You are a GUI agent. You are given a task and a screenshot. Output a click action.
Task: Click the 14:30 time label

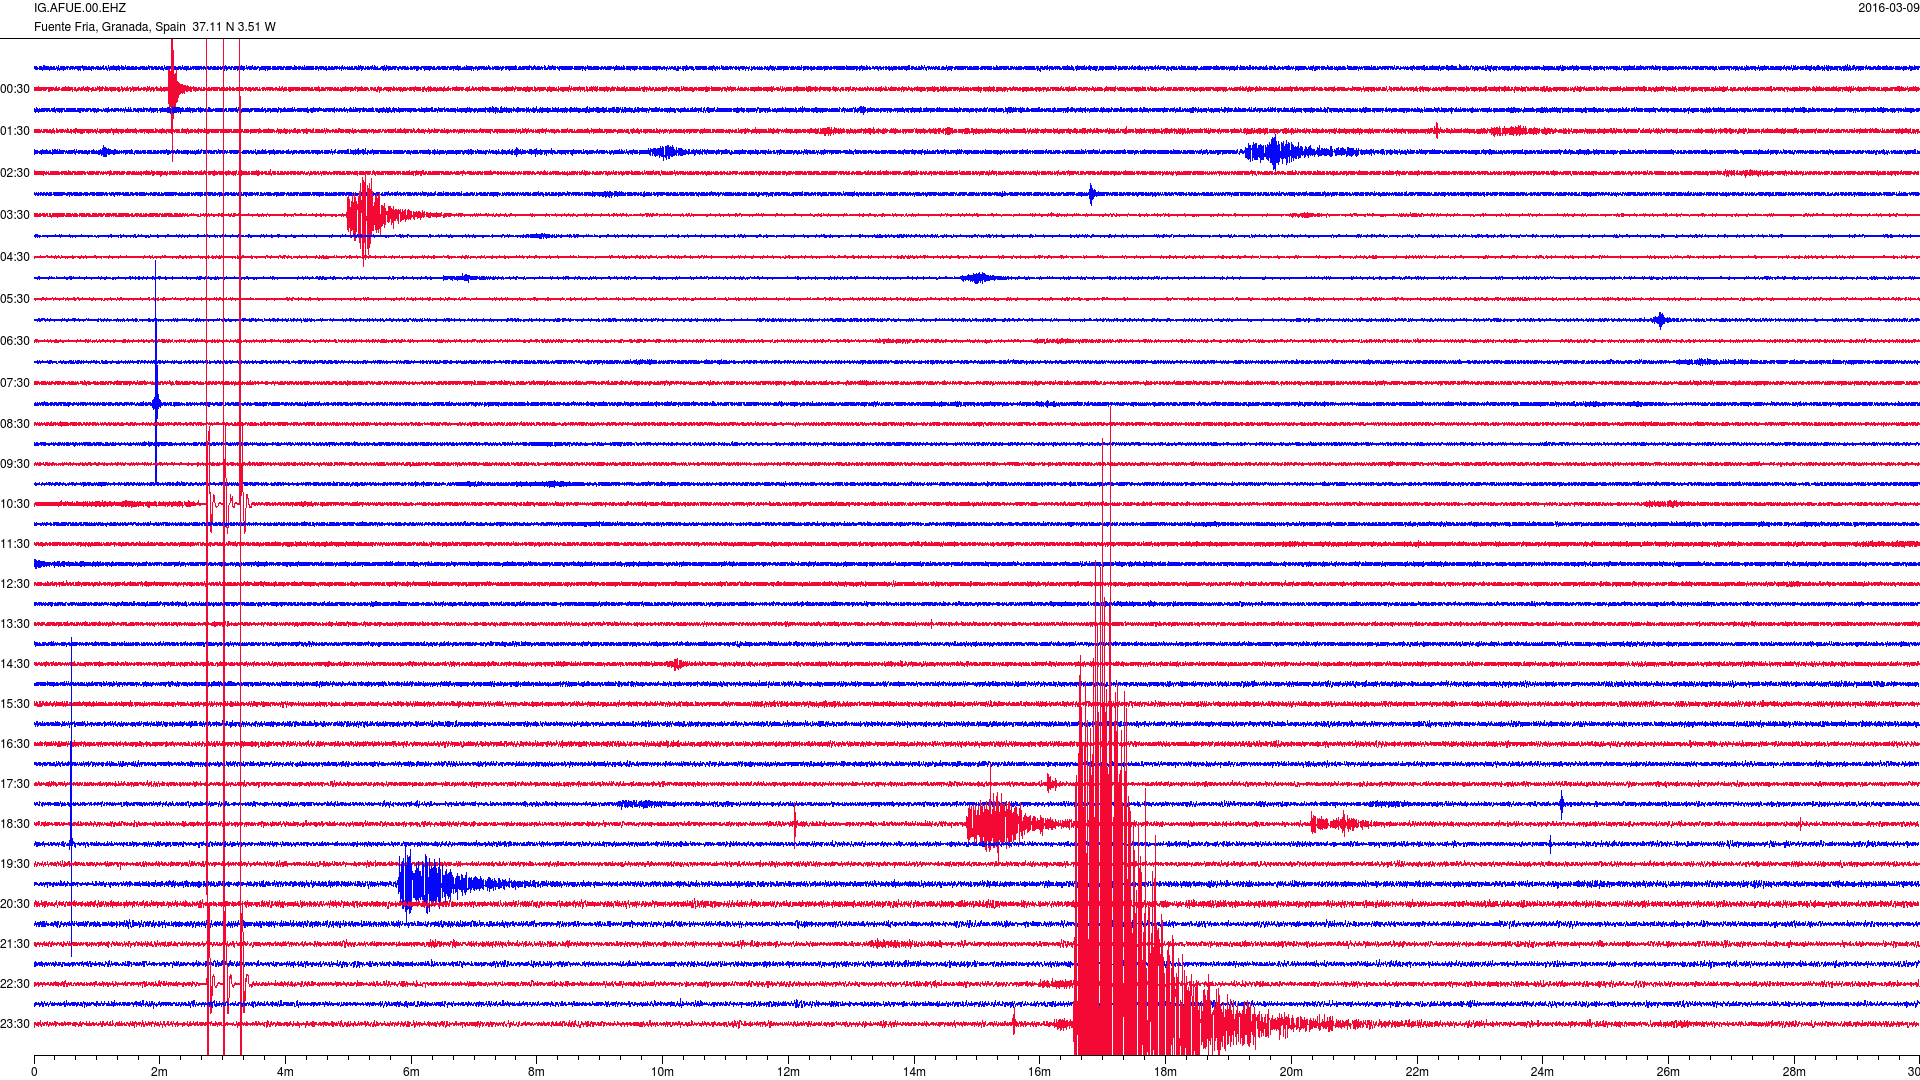[x=15, y=664]
